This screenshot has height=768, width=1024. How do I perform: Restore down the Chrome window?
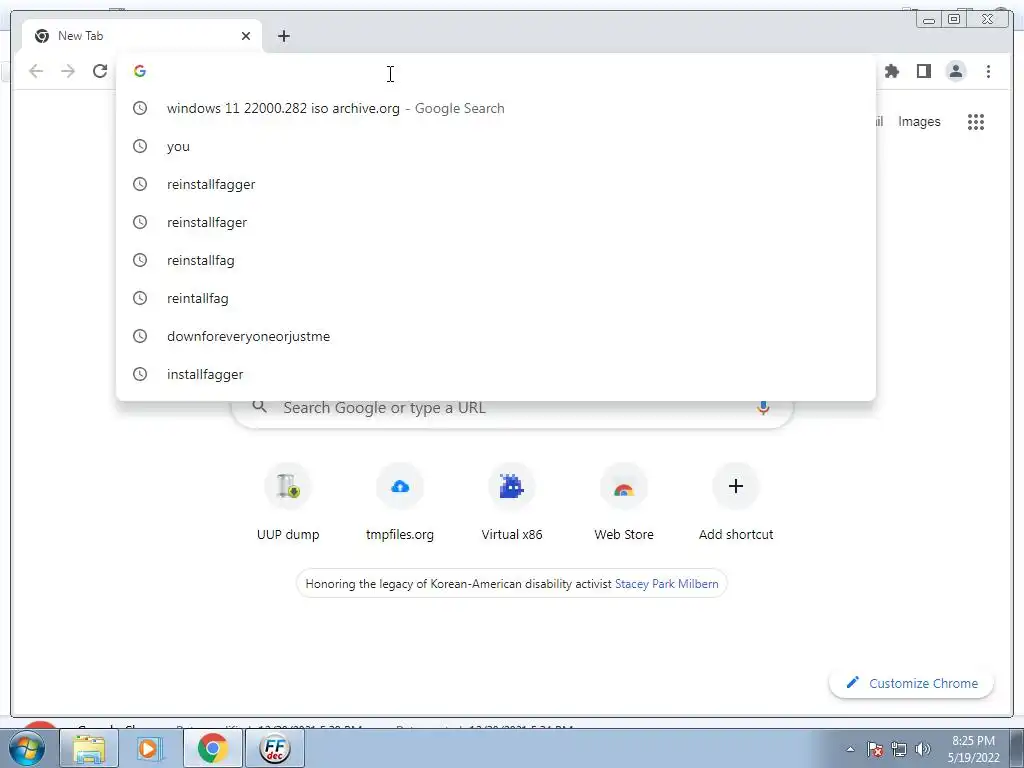[x=954, y=20]
